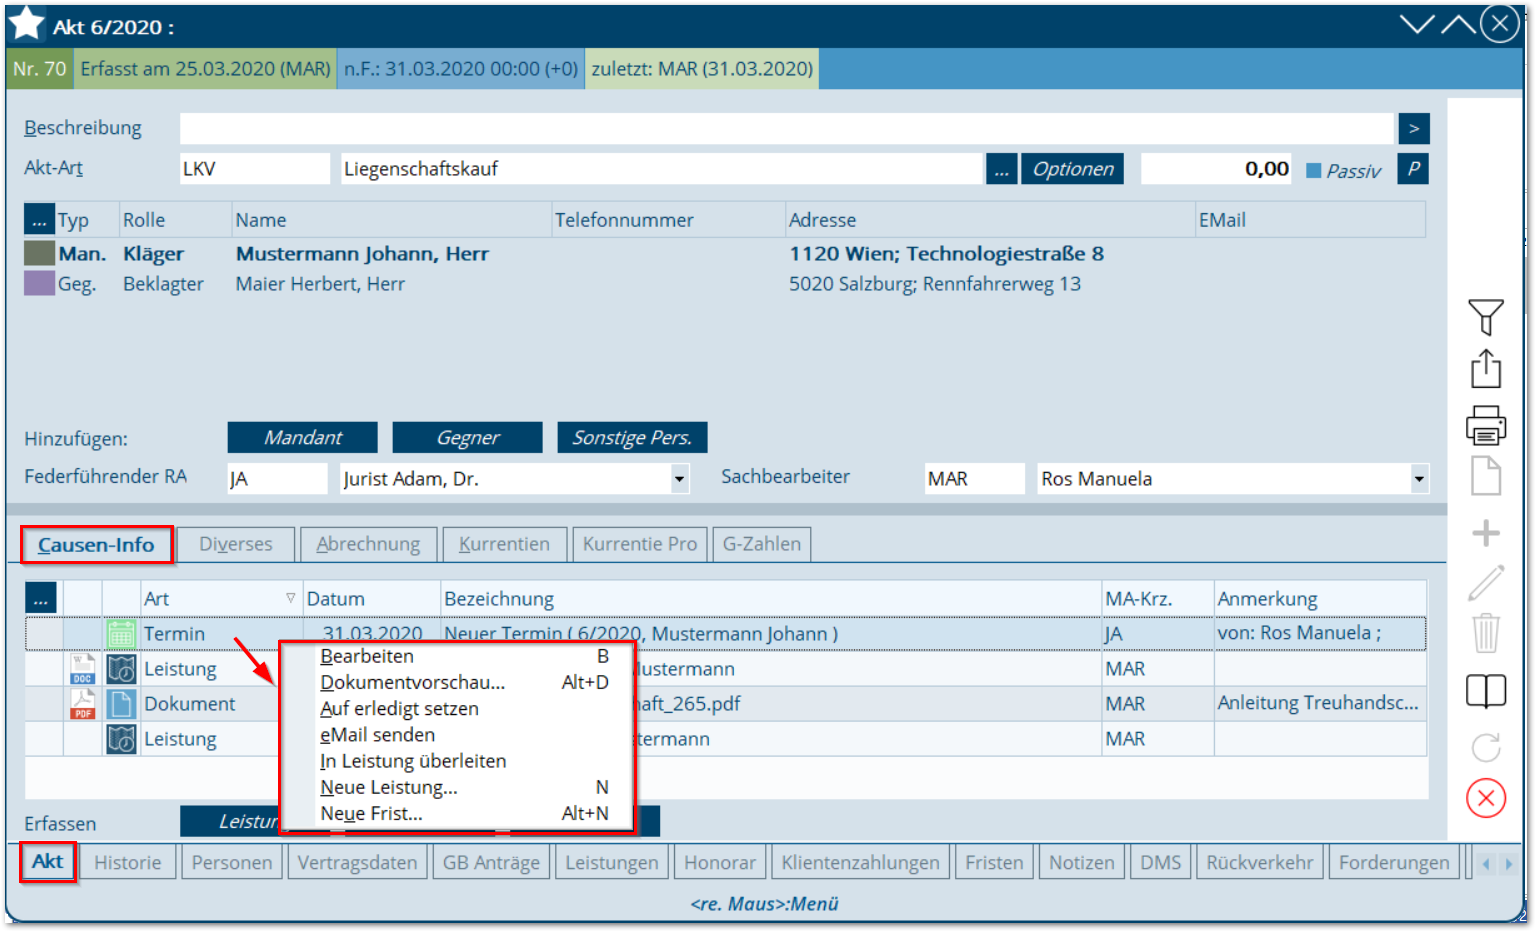This screenshot has height=932, width=1536.
Task: Click the PDF file icon in Dokument row
Action: [83, 704]
